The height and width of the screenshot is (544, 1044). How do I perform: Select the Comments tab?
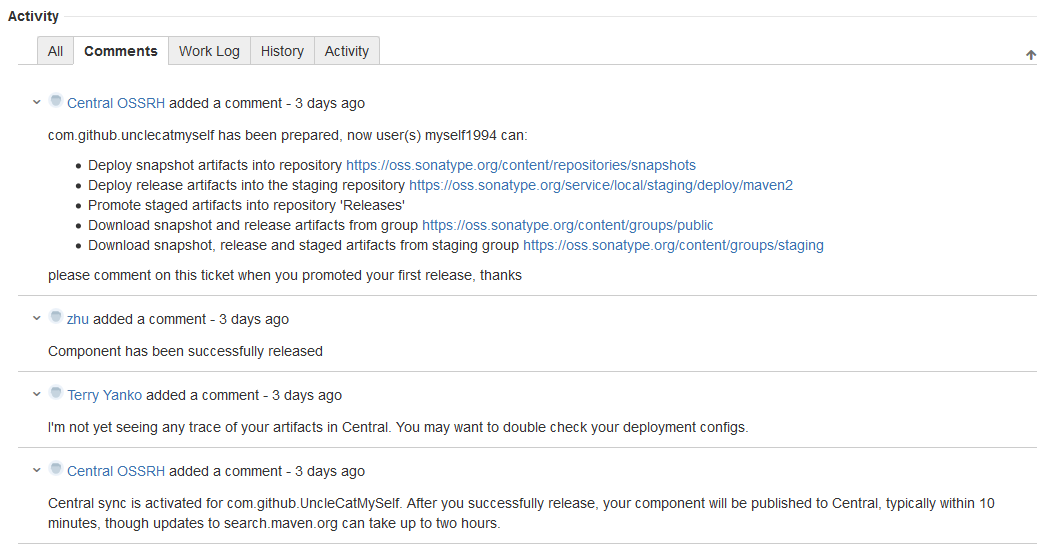tap(121, 51)
